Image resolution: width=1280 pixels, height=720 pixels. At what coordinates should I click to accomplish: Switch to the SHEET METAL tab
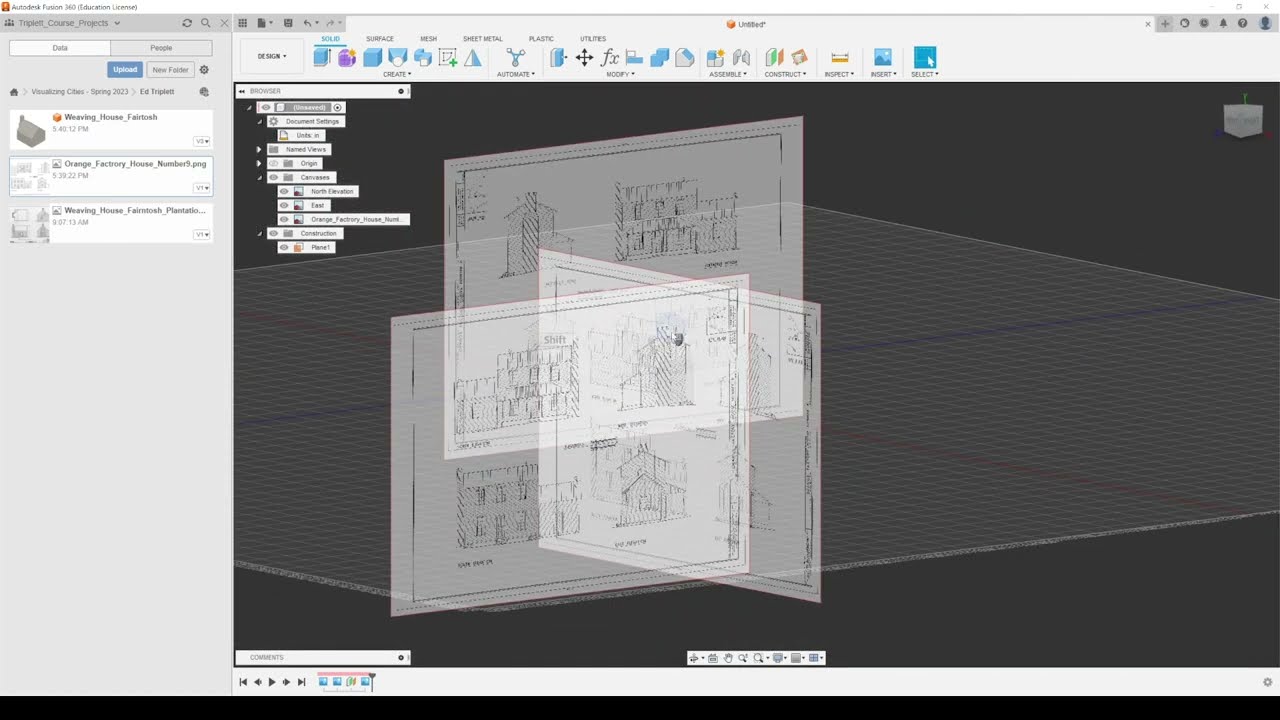(482, 39)
